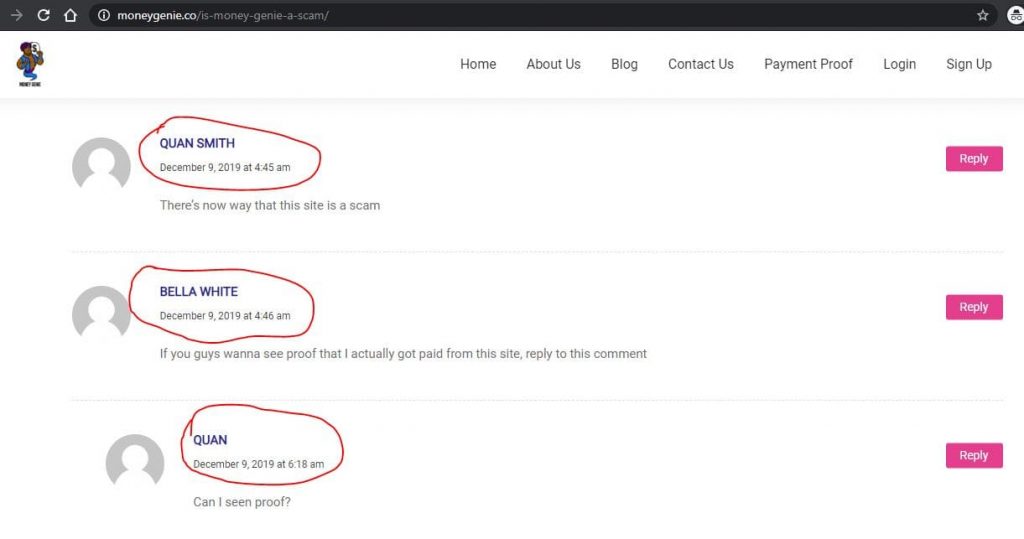Click author name QUAN SMITH
Image resolution: width=1024 pixels, height=539 pixels.
(x=197, y=143)
